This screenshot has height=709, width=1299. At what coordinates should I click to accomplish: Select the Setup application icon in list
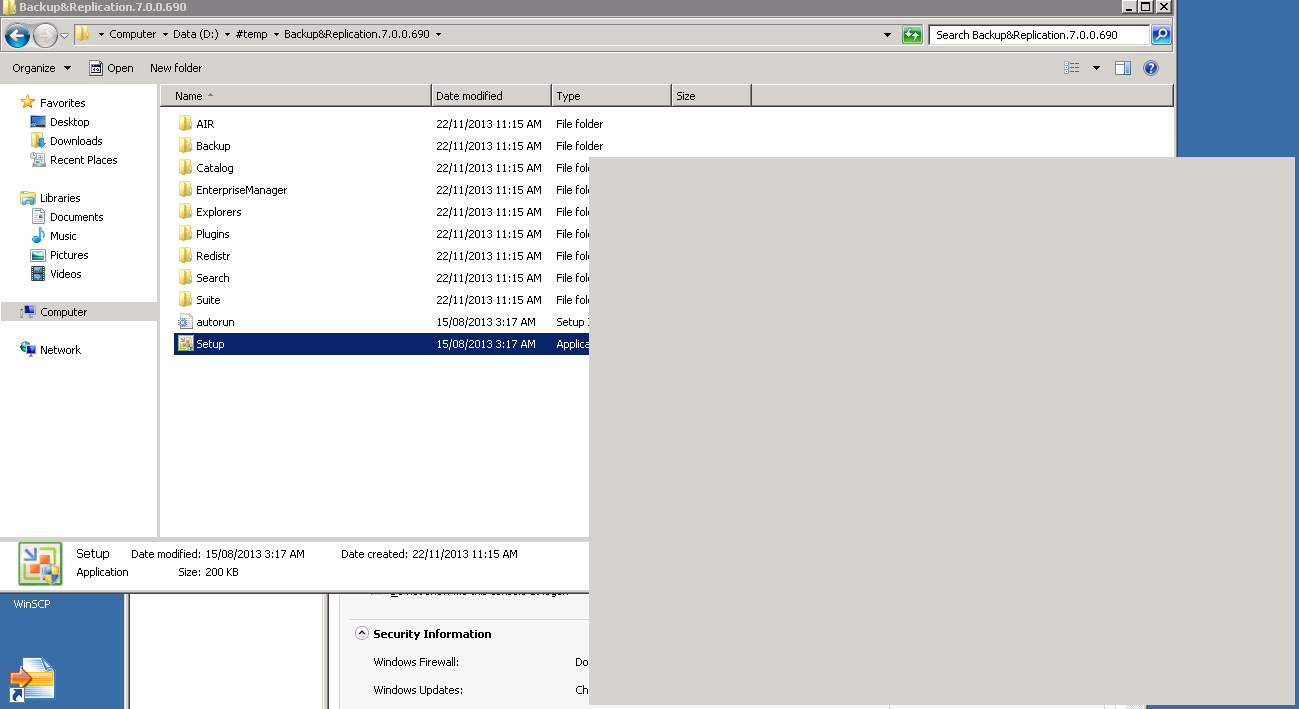[185, 344]
